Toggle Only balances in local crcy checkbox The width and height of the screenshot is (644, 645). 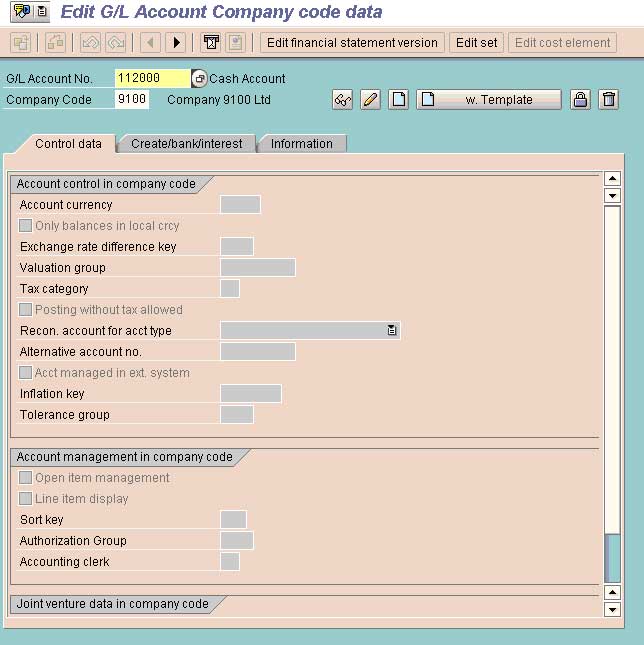[x=25, y=225]
